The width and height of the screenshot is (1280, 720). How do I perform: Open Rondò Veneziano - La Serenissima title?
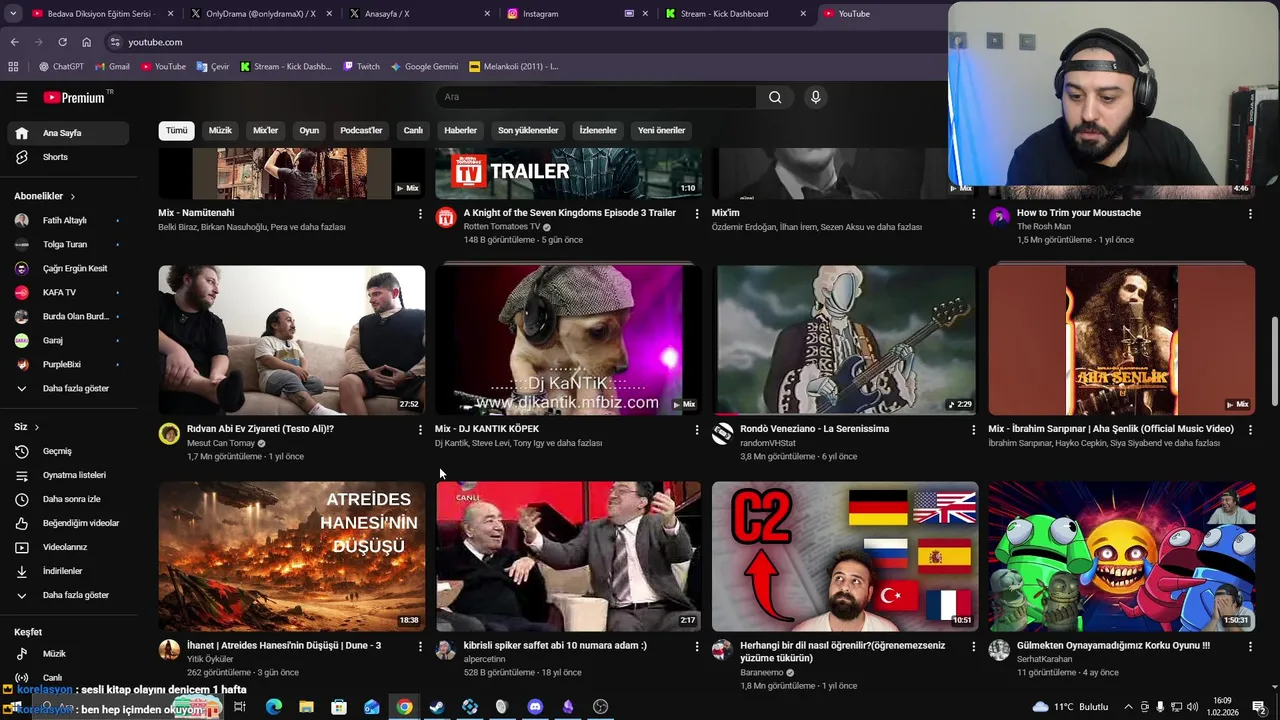click(814, 429)
